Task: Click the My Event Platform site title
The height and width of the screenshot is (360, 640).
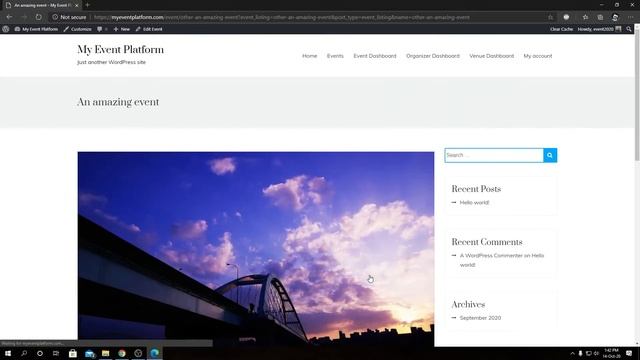Action: pyautogui.click(x=120, y=50)
